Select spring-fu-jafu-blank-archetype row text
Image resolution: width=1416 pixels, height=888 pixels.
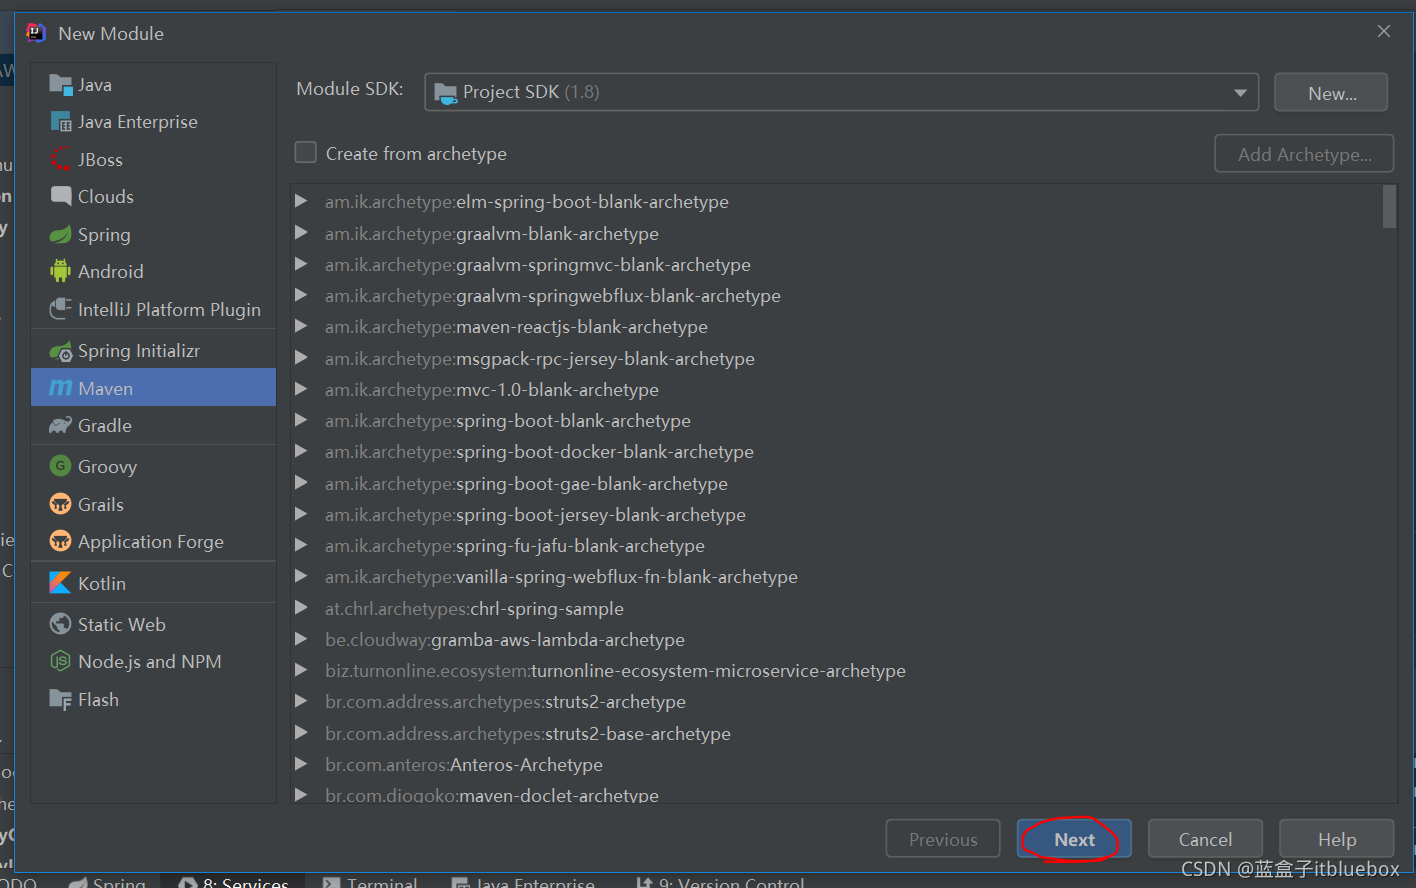(x=515, y=545)
